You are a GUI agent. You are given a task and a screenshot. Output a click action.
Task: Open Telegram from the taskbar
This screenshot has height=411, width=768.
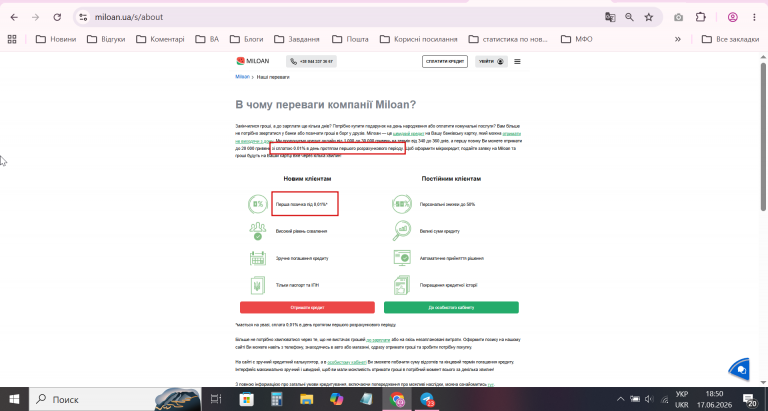427,399
